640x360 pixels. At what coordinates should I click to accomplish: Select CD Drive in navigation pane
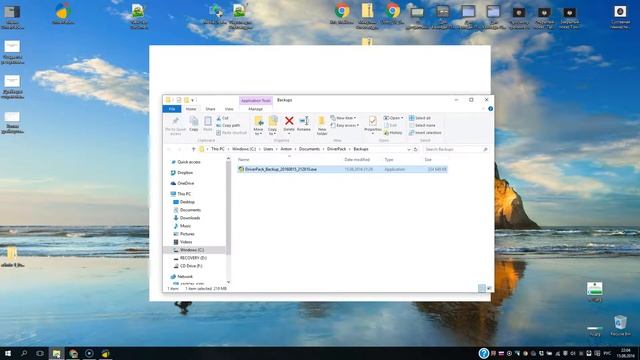click(x=188, y=266)
